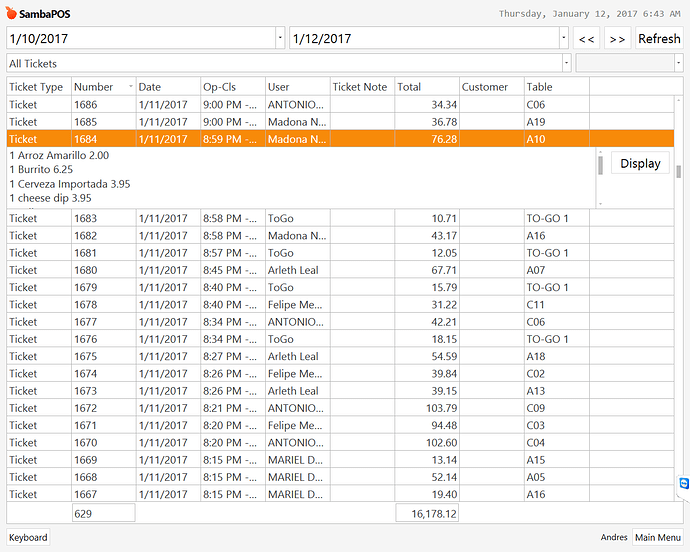Select ticket number 1685
The height and width of the screenshot is (552, 690).
click(85, 122)
